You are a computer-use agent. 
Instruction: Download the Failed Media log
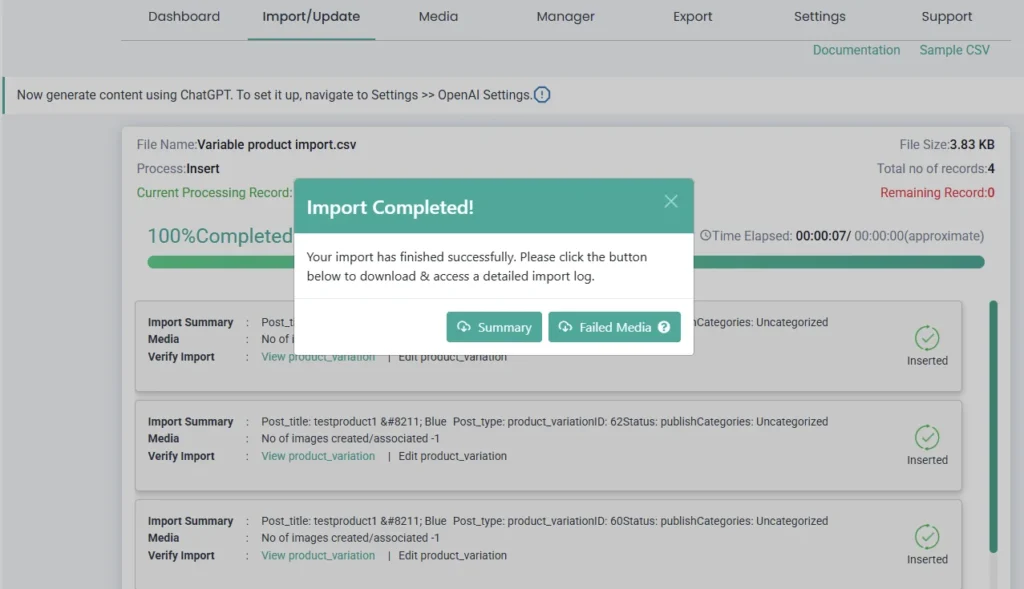[613, 327]
